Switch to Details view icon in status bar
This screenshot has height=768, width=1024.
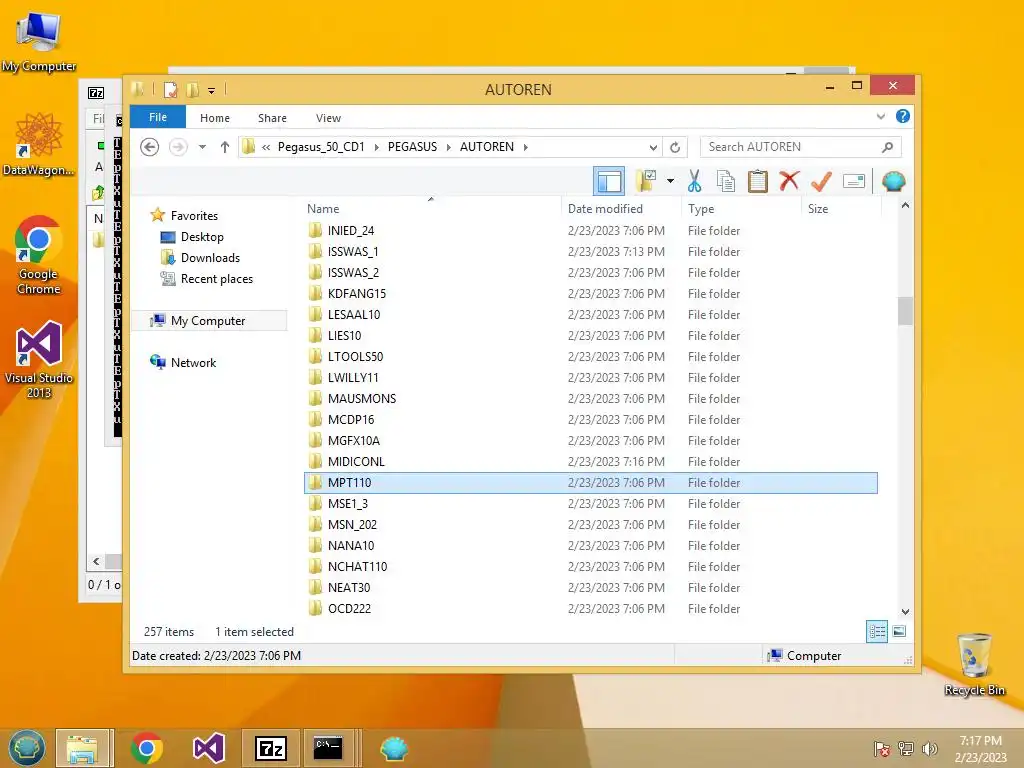pos(877,631)
